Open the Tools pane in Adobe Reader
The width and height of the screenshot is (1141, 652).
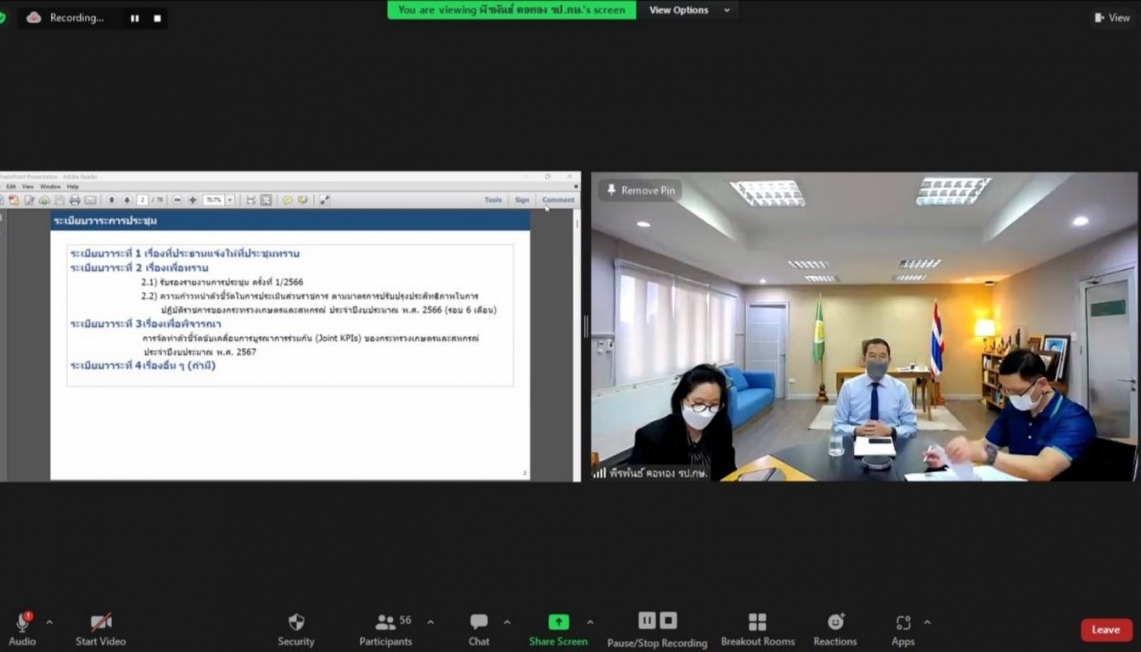(x=493, y=199)
